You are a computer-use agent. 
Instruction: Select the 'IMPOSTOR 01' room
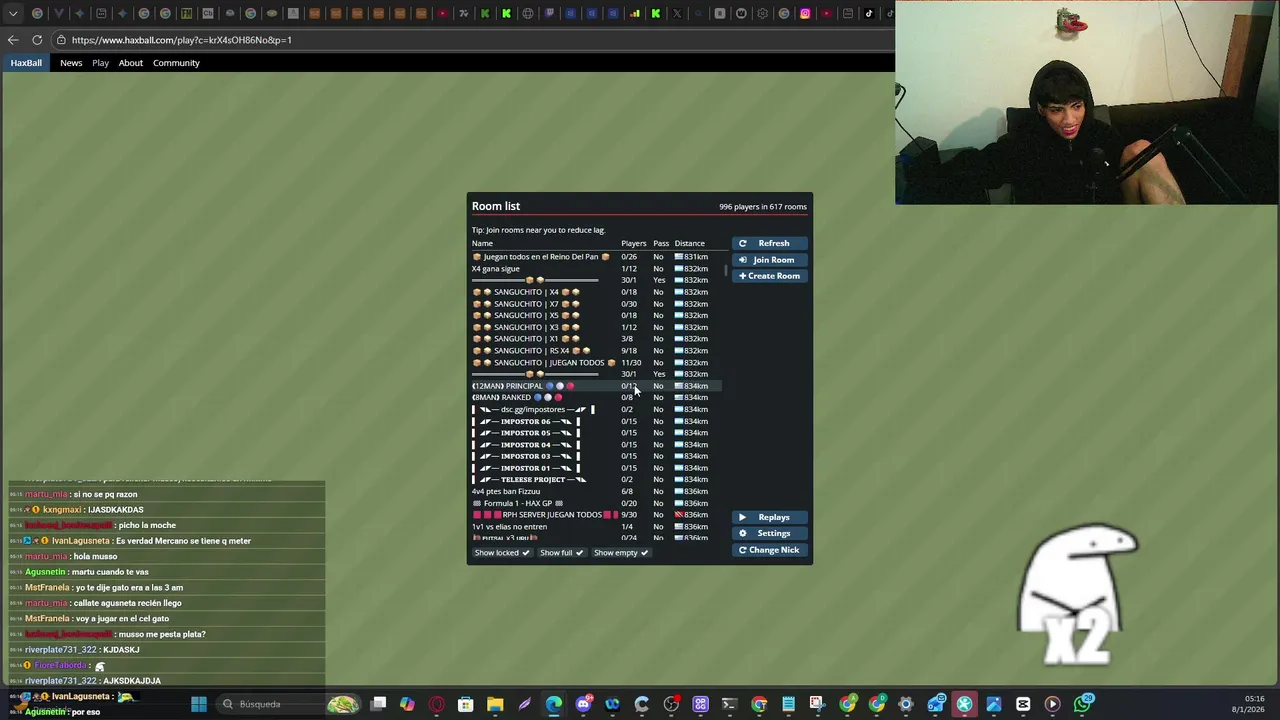(x=596, y=468)
